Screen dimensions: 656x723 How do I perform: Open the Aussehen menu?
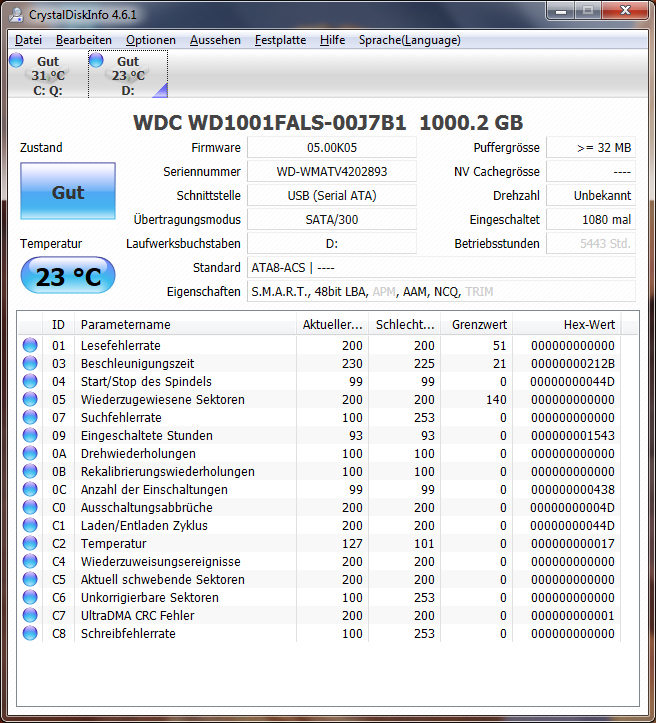215,40
